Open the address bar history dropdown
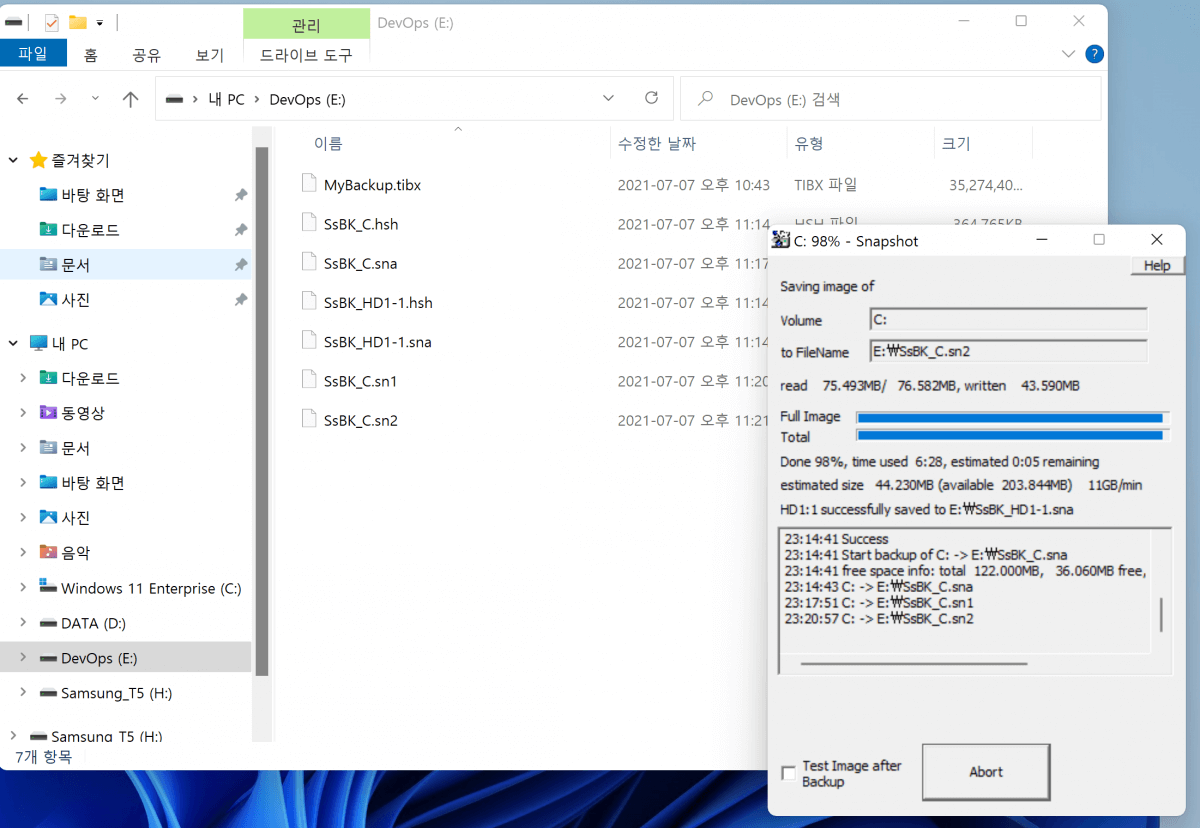This screenshot has width=1200, height=828. (x=609, y=98)
